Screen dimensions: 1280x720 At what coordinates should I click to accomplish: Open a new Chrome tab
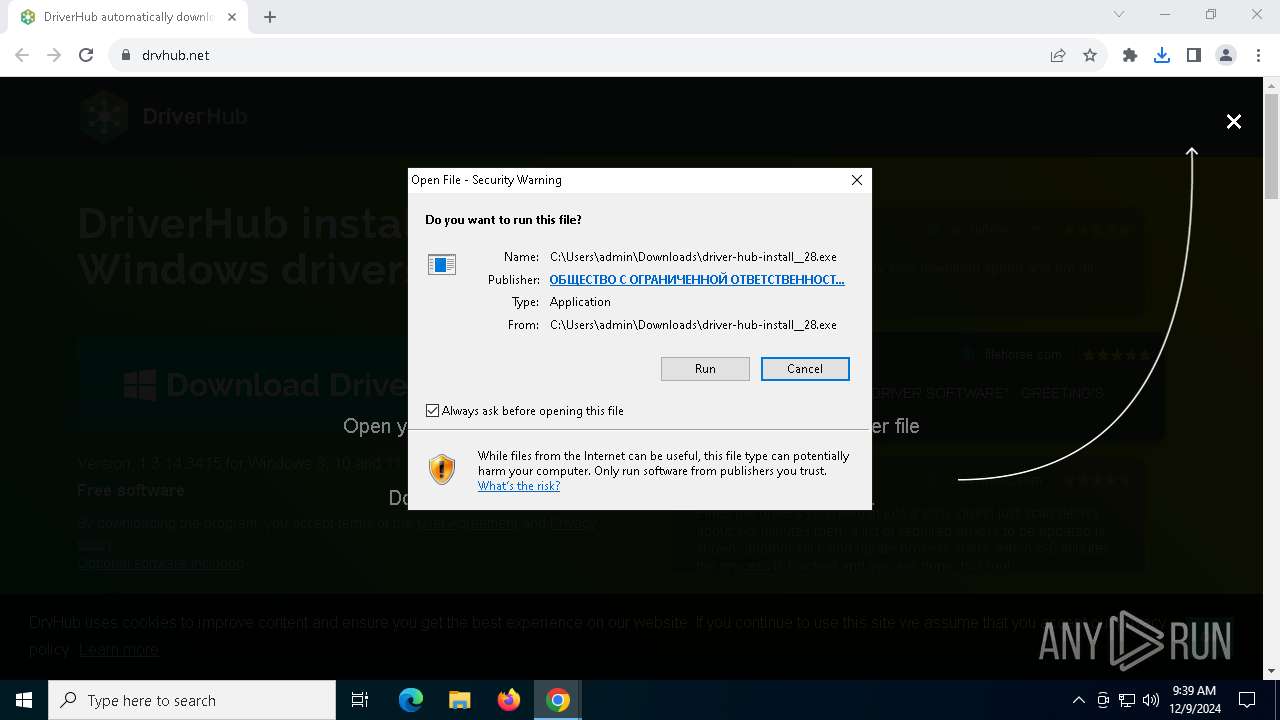coord(270,17)
